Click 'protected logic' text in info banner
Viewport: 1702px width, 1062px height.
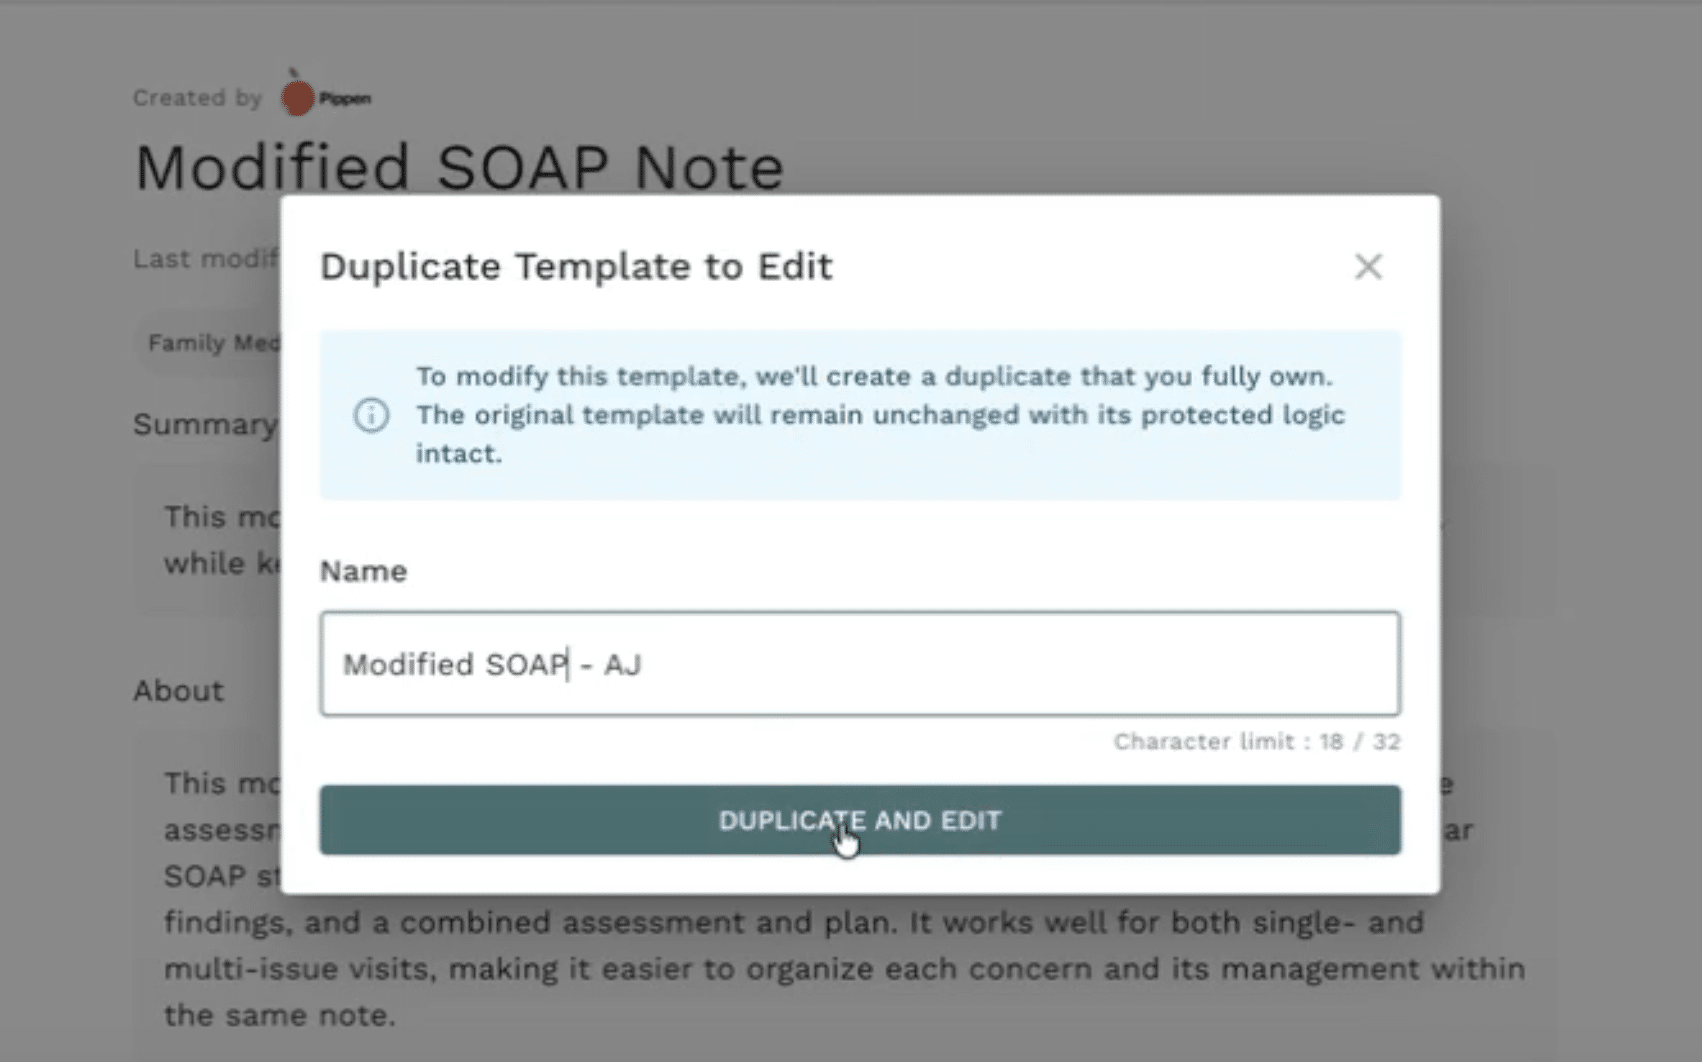1243,415
